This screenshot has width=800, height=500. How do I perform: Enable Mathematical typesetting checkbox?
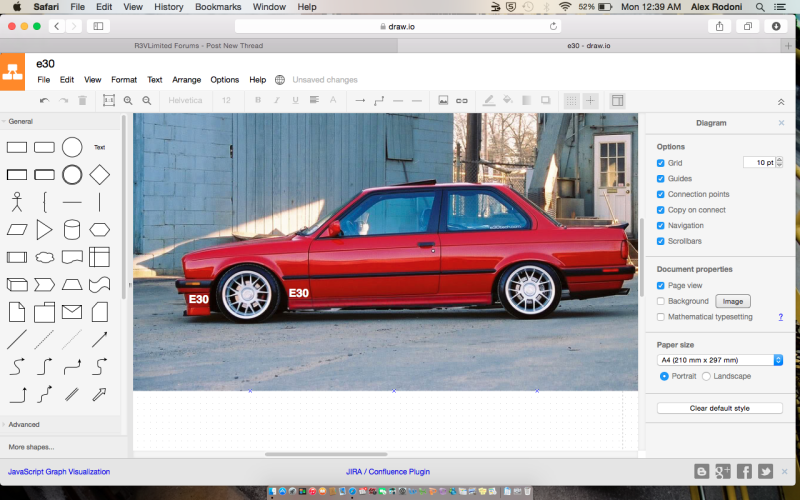[x=661, y=317]
